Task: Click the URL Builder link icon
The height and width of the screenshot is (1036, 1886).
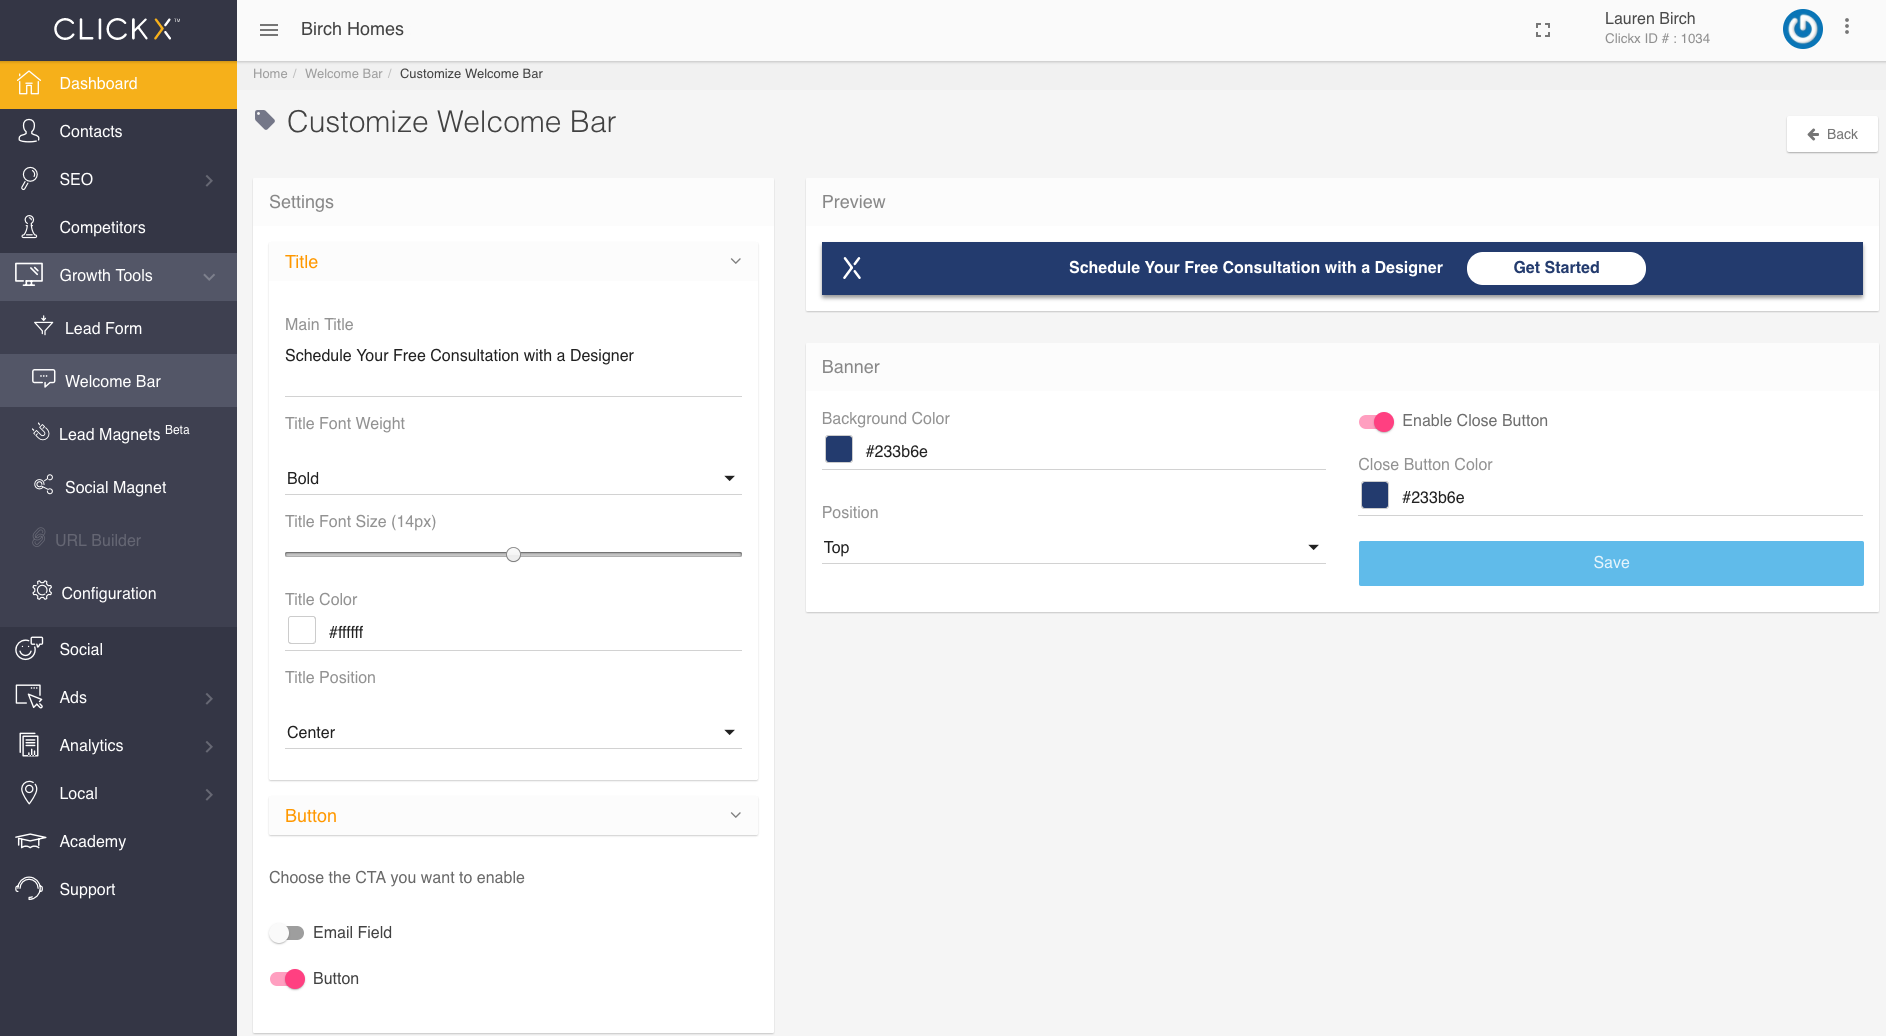Action: 38,538
